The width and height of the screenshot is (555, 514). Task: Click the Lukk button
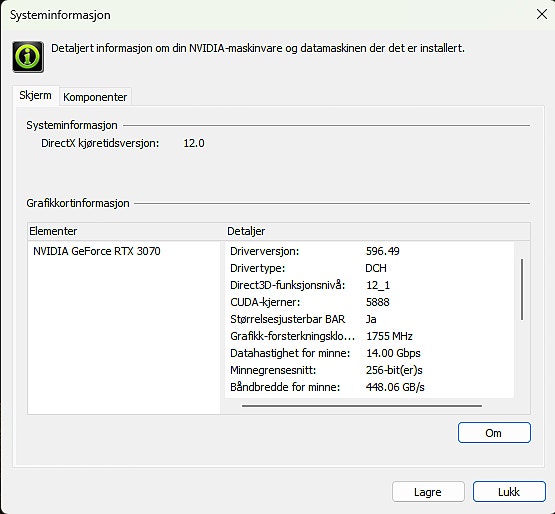tap(509, 491)
